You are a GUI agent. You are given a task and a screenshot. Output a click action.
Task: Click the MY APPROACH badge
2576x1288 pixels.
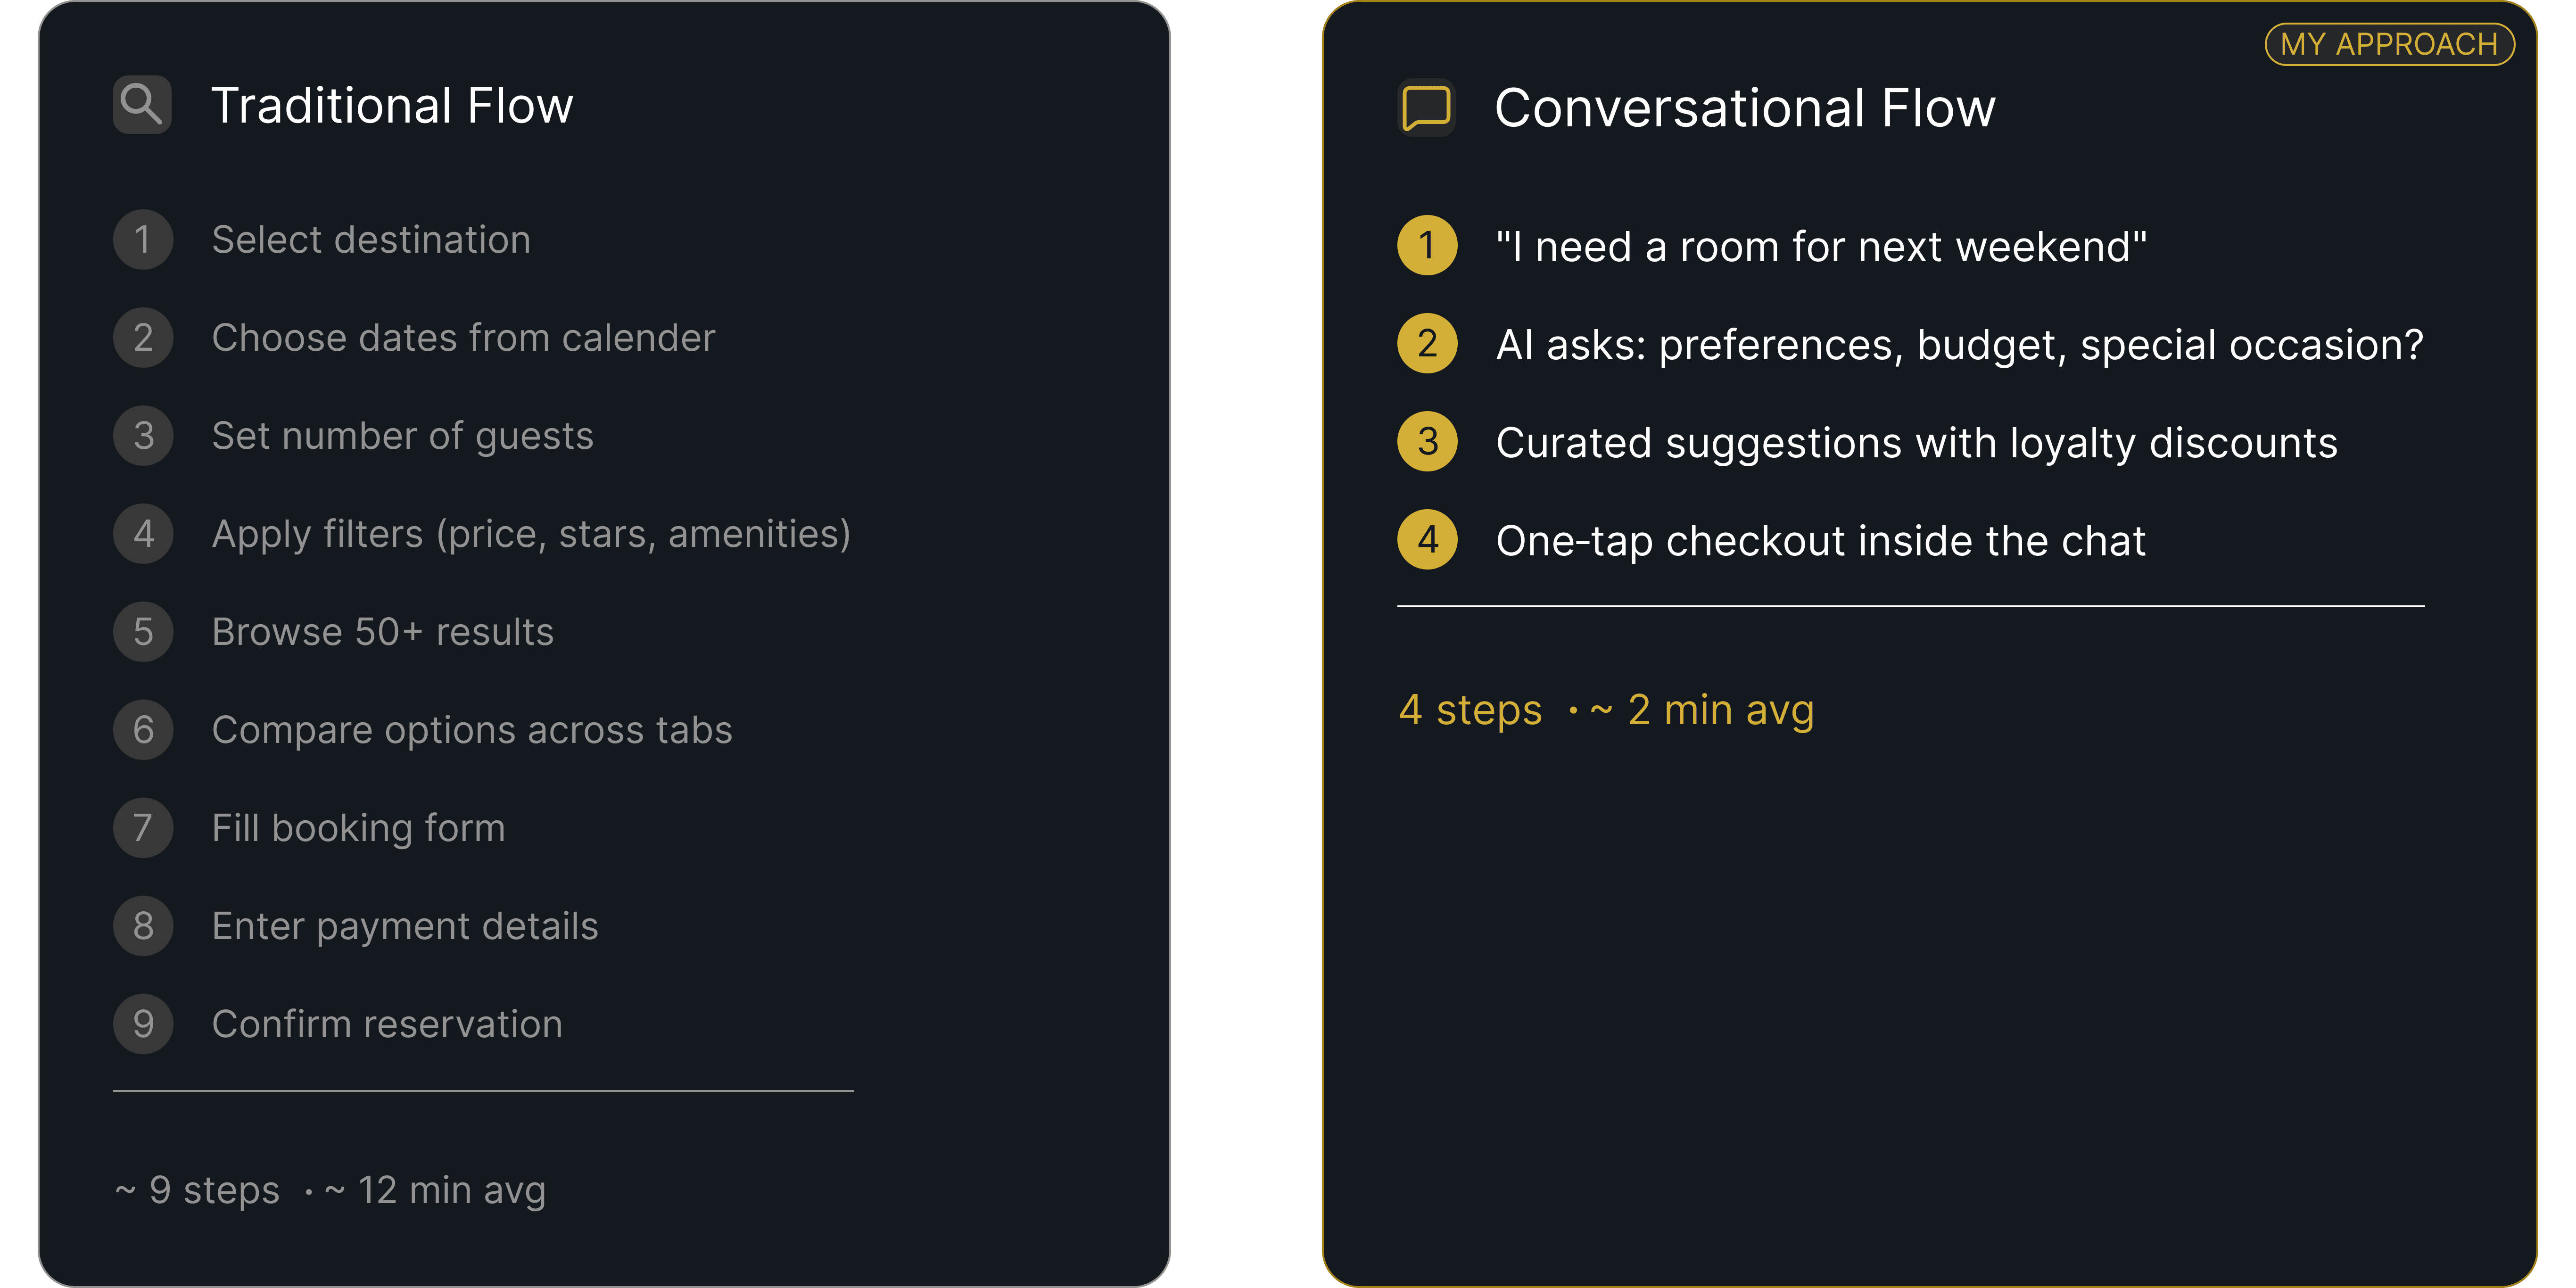2388,44
